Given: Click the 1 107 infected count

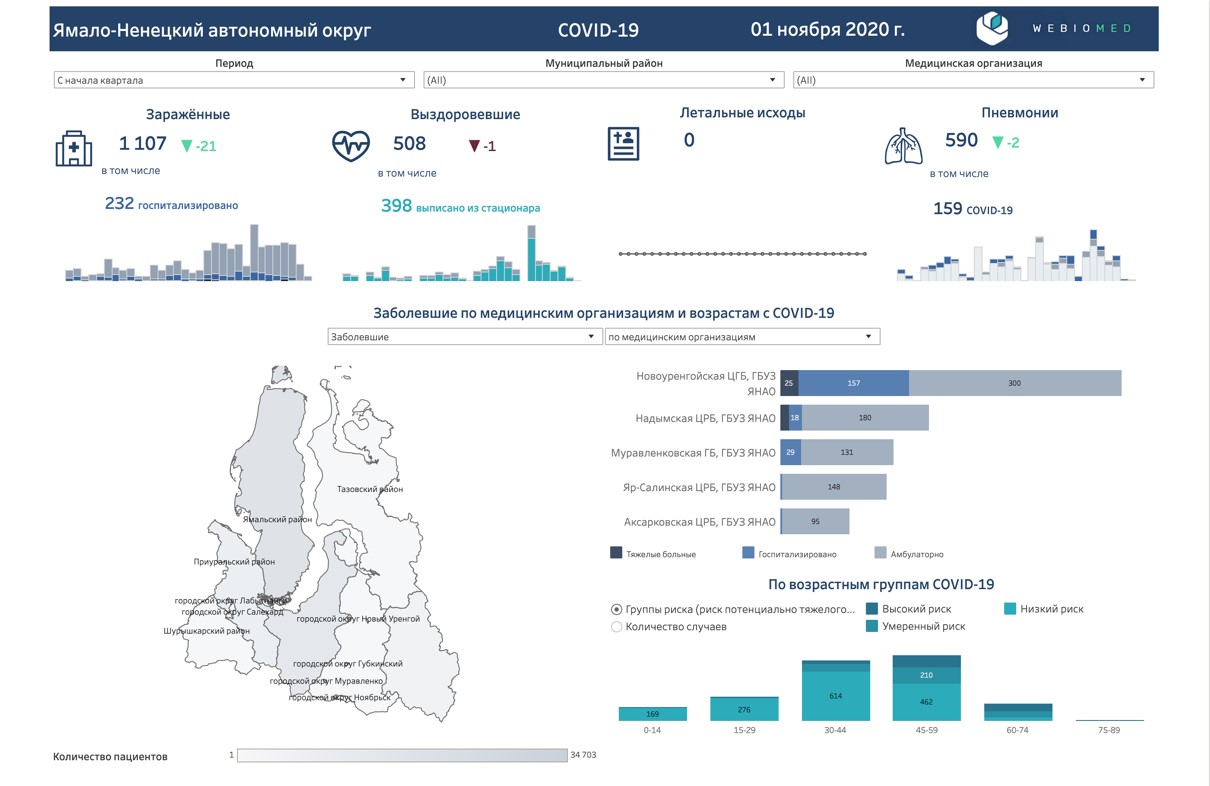Looking at the screenshot, I should [143, 144].
